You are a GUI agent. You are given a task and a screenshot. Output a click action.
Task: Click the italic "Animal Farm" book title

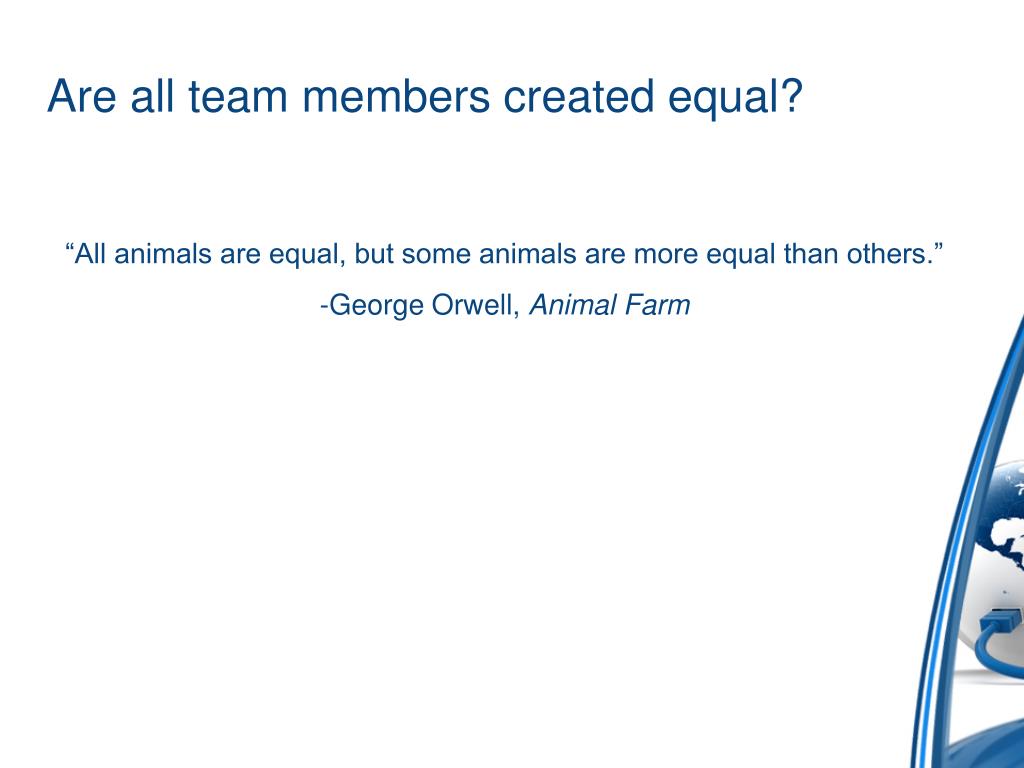[610, 305]
